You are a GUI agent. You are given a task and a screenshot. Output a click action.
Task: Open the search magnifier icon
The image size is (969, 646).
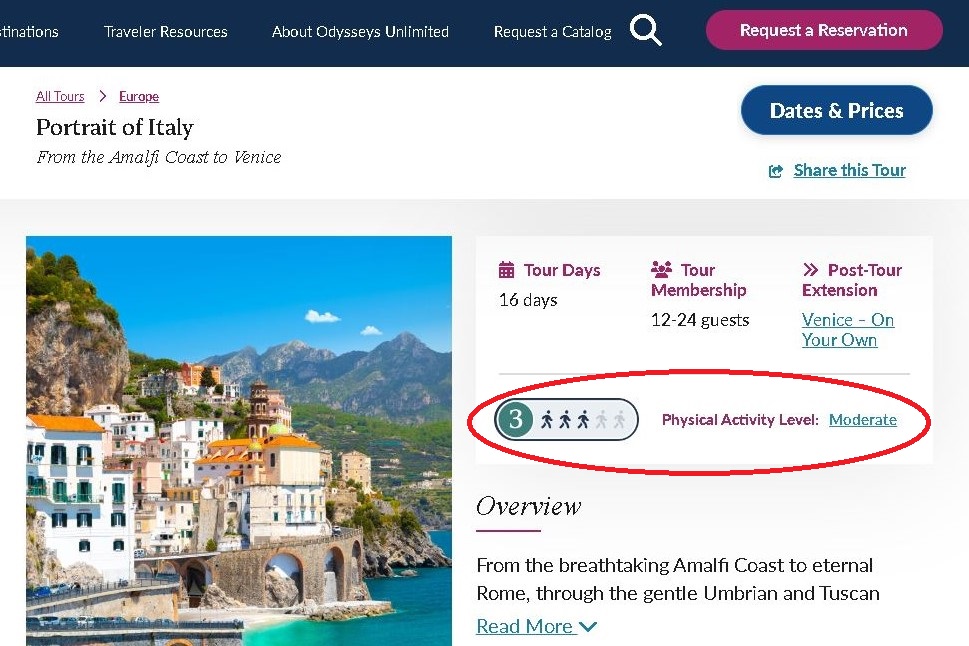coord(646,30)
